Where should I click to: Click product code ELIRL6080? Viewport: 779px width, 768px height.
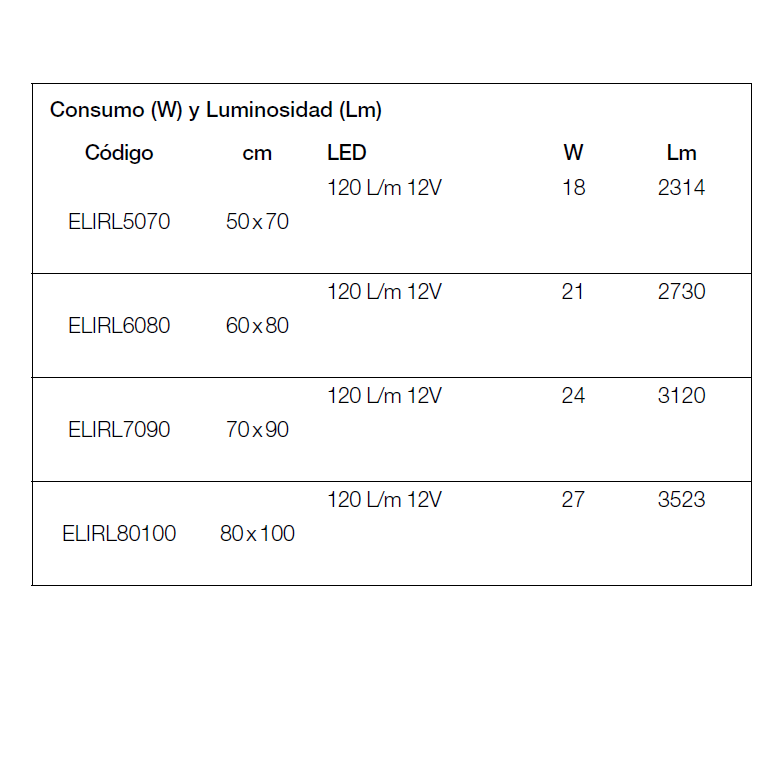[119, 326]
